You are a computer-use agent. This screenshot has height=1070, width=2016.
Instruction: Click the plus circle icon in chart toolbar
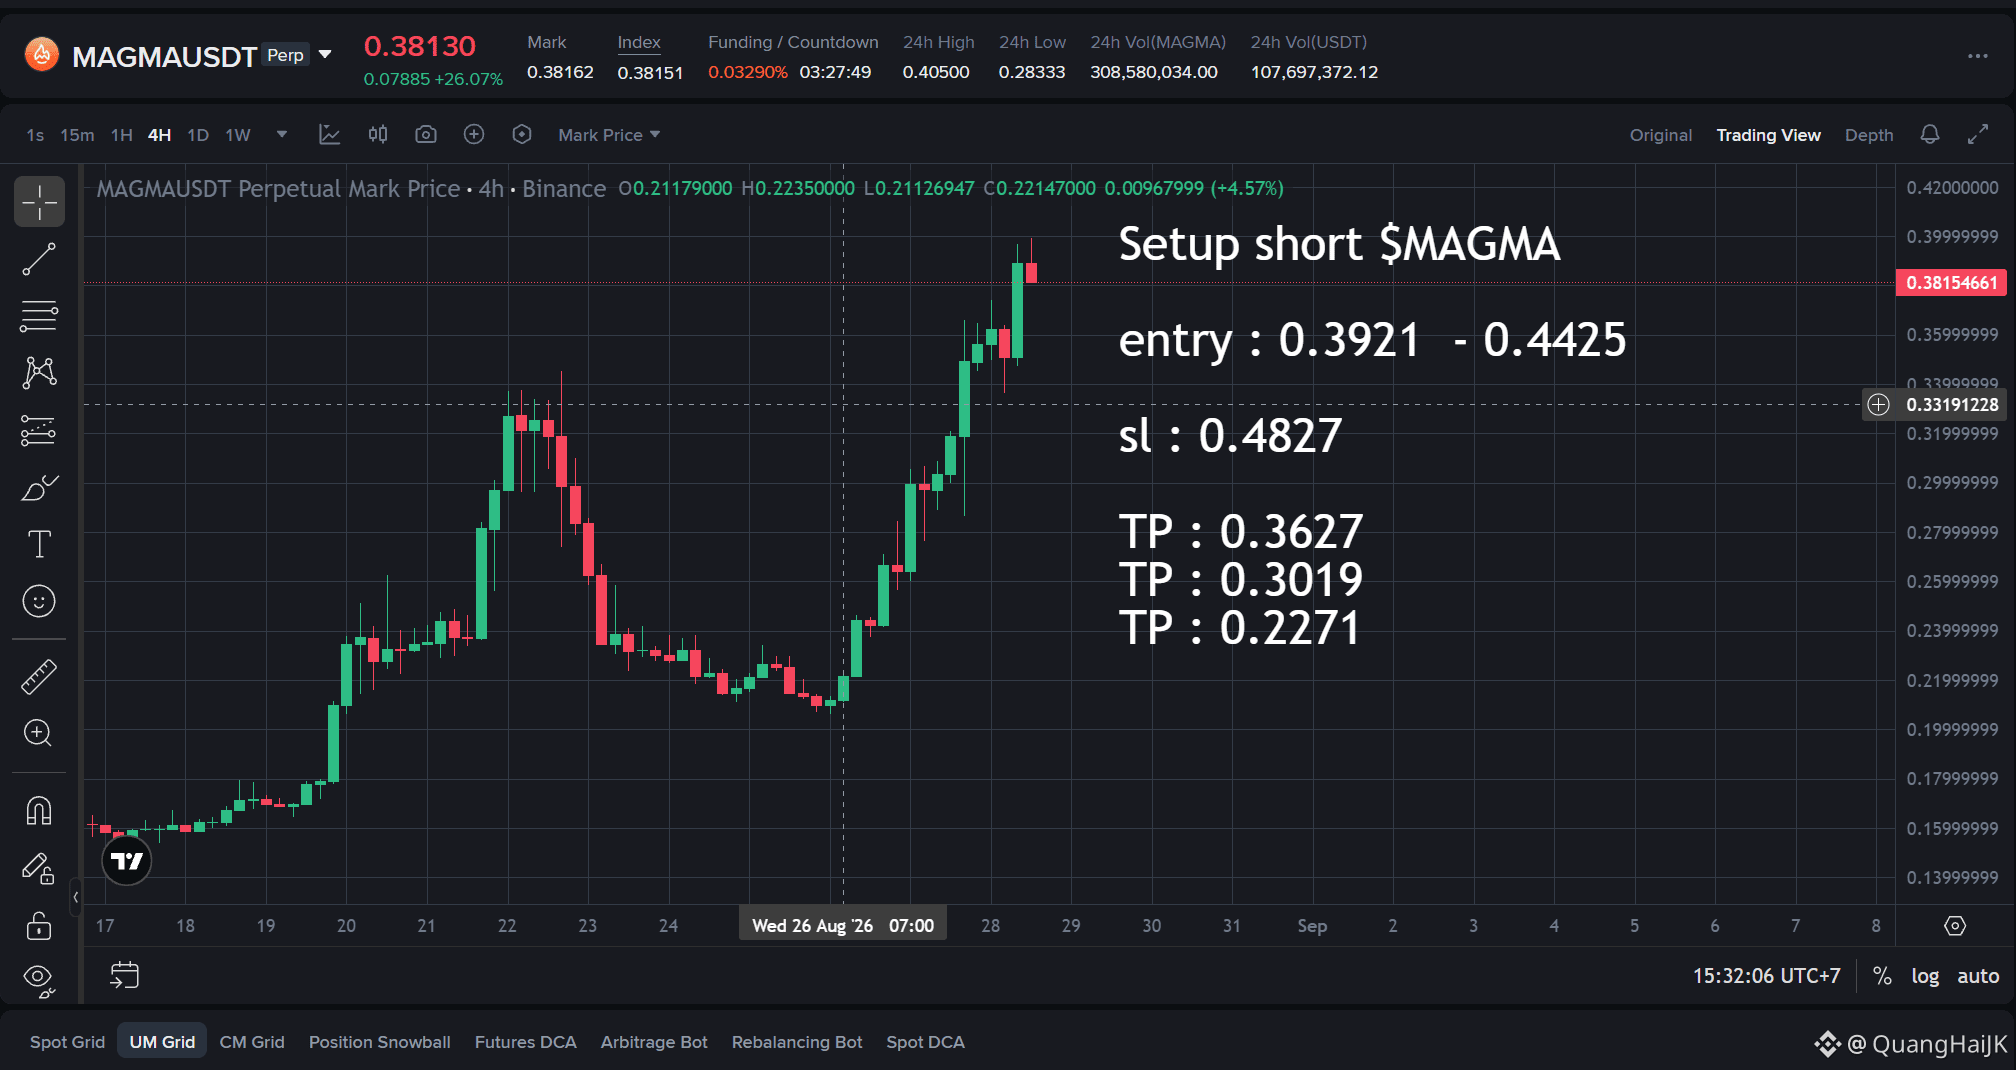[x=474, y=135]
